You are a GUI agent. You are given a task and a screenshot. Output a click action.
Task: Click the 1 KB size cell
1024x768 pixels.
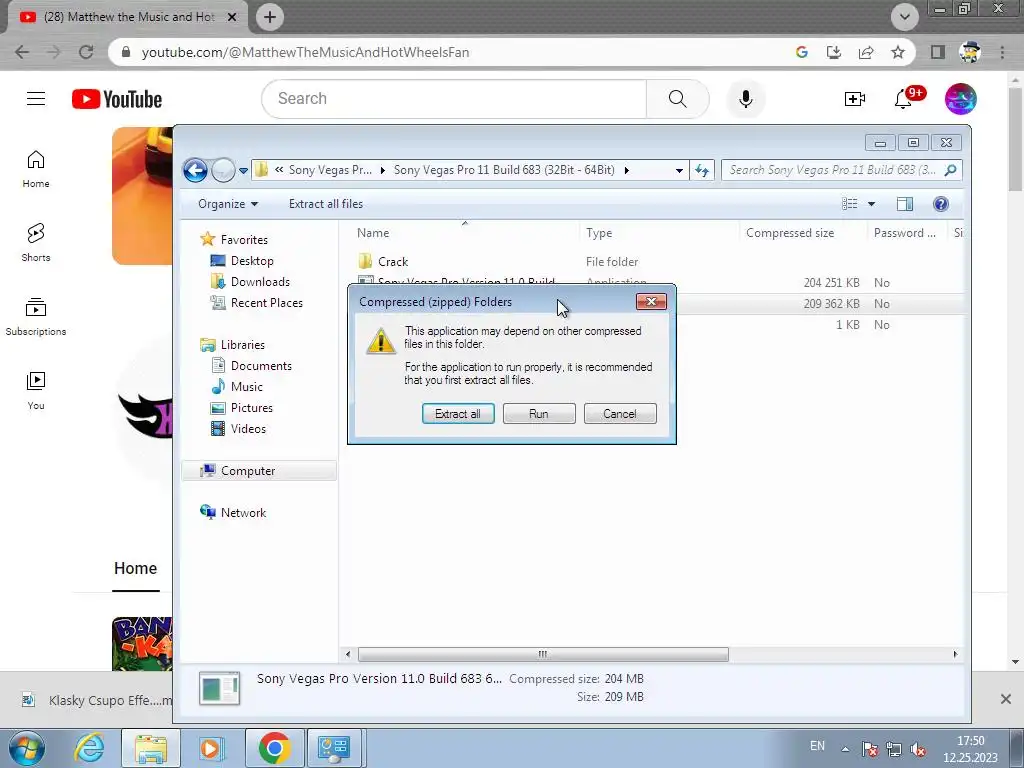(x=848, y=325)
